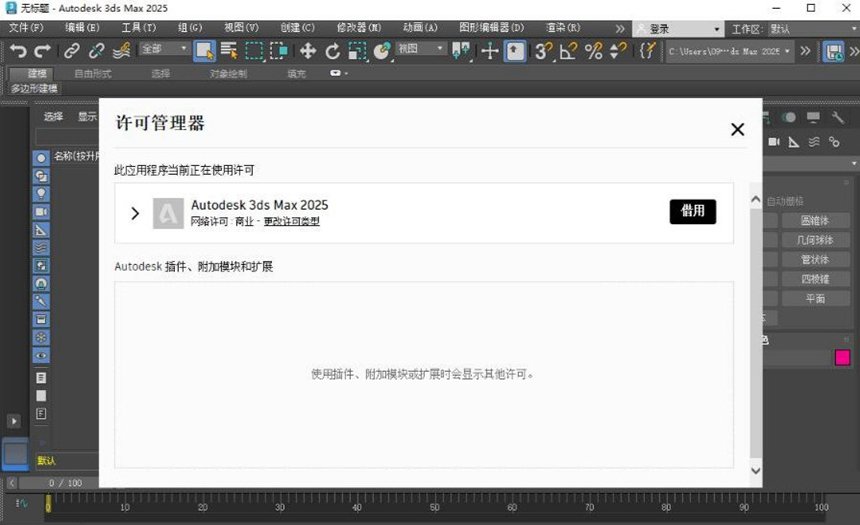Viewport: 860px width, 525px height.
Task: Click the 圆锥体 primitive button
Action: coord(815,221)
